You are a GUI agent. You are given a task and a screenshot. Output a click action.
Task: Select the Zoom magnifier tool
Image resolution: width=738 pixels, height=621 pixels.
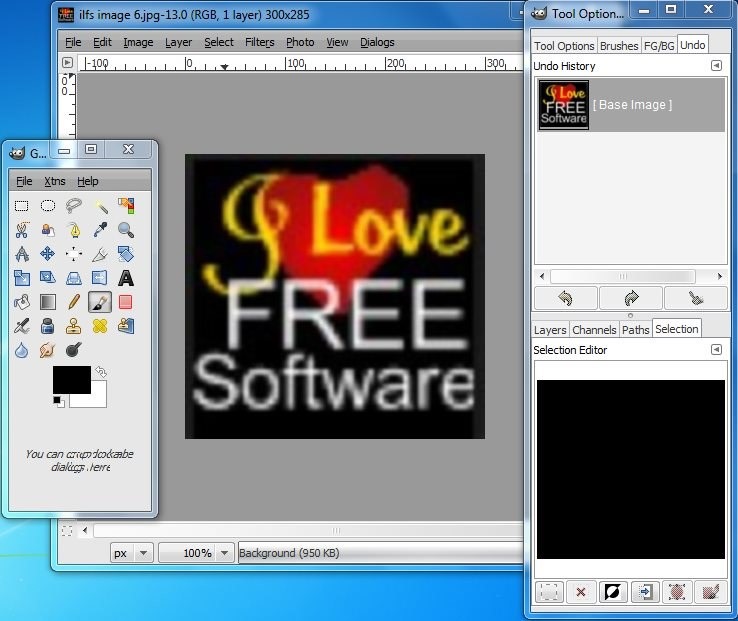click(x=126, y=230)
